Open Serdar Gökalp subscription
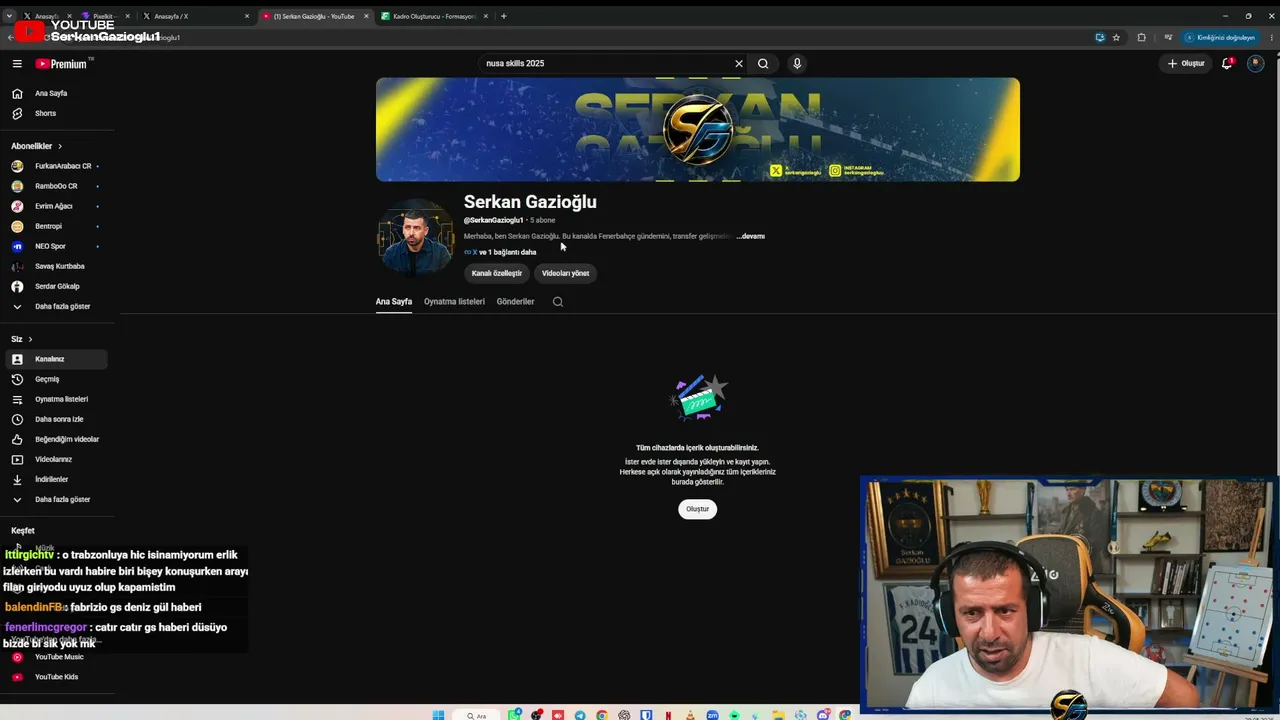This screenshot has width=1280, height=720. point(55,286)
